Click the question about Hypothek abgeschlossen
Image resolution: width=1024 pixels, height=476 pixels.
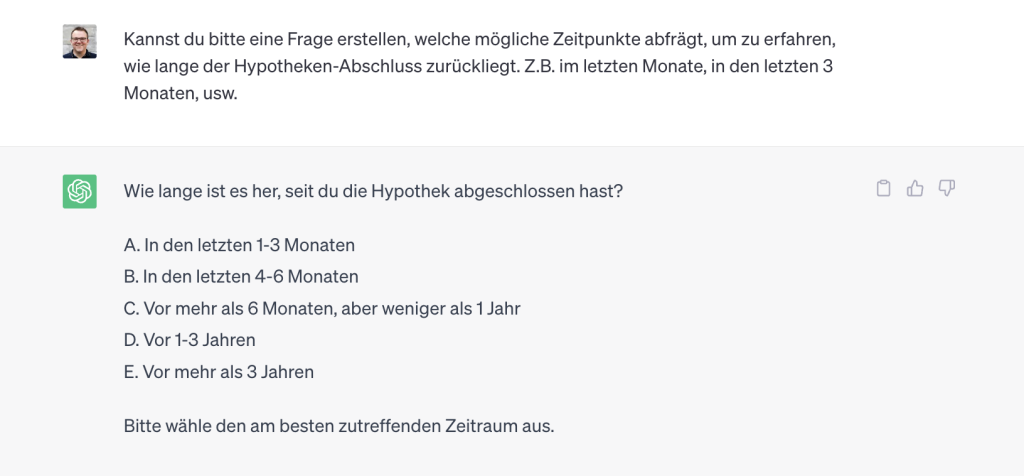coord(374,192)
